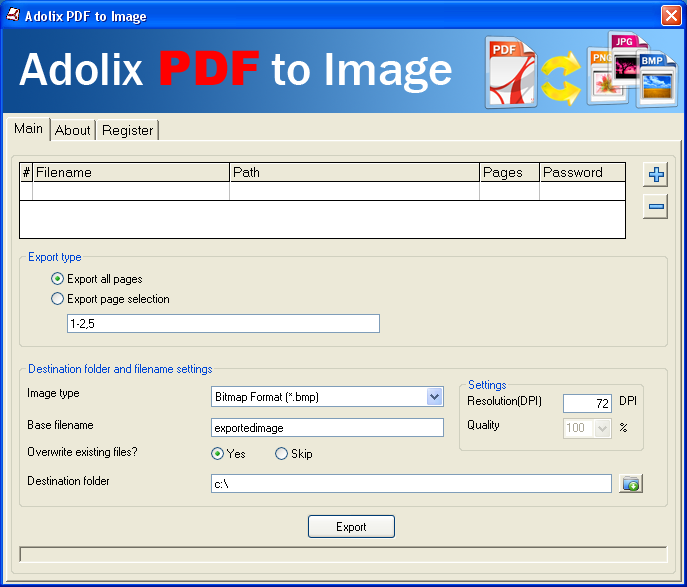Viewport: 687px width, 587px height.
Task: Click the 'Quality' label
Action: click(483, 425)
